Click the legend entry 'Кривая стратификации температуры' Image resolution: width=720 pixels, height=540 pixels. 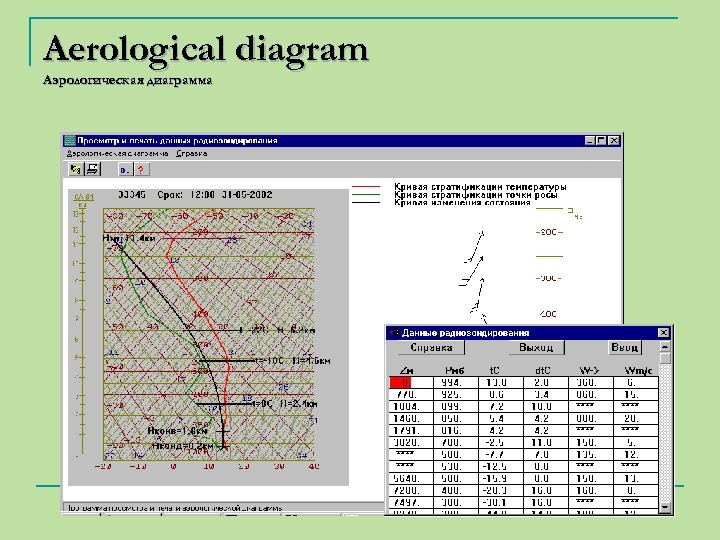[x=480, y=187]
